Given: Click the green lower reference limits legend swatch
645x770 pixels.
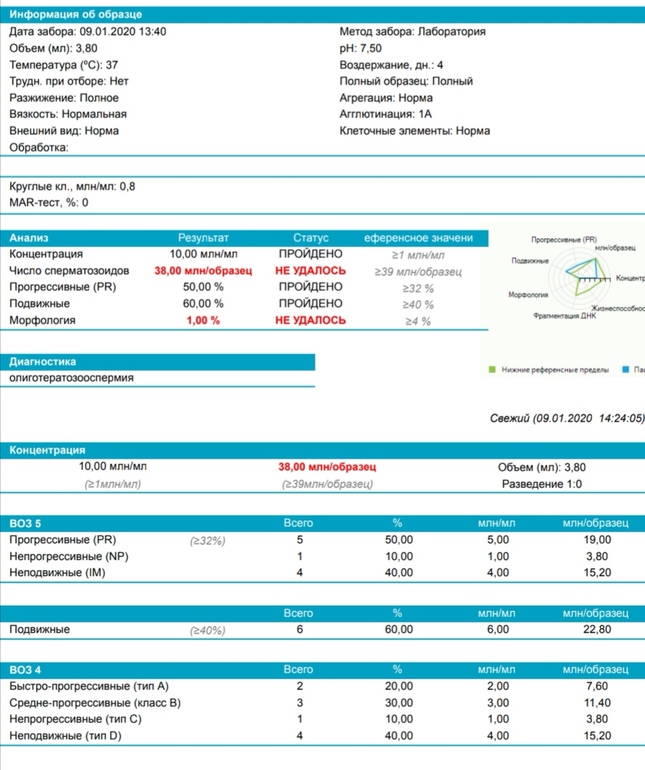Looking at the screenshot, I should (492, 370).
